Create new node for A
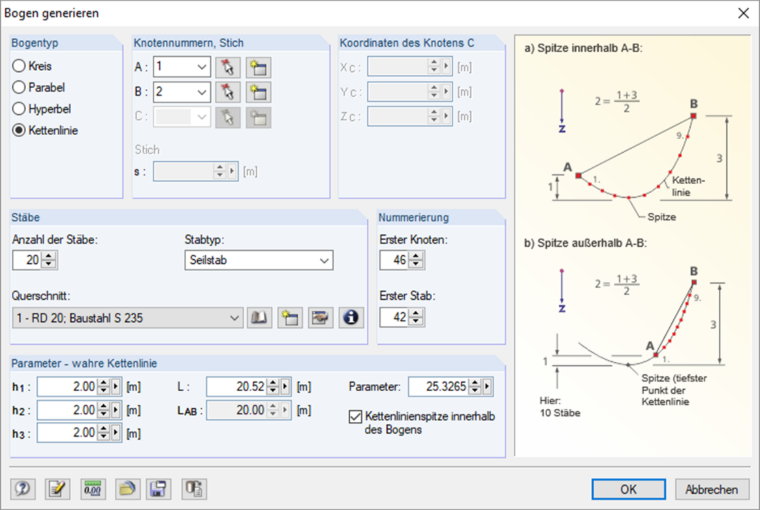This screenshot has width=760, height=510. pyautogui.click(x=258, y=67)
